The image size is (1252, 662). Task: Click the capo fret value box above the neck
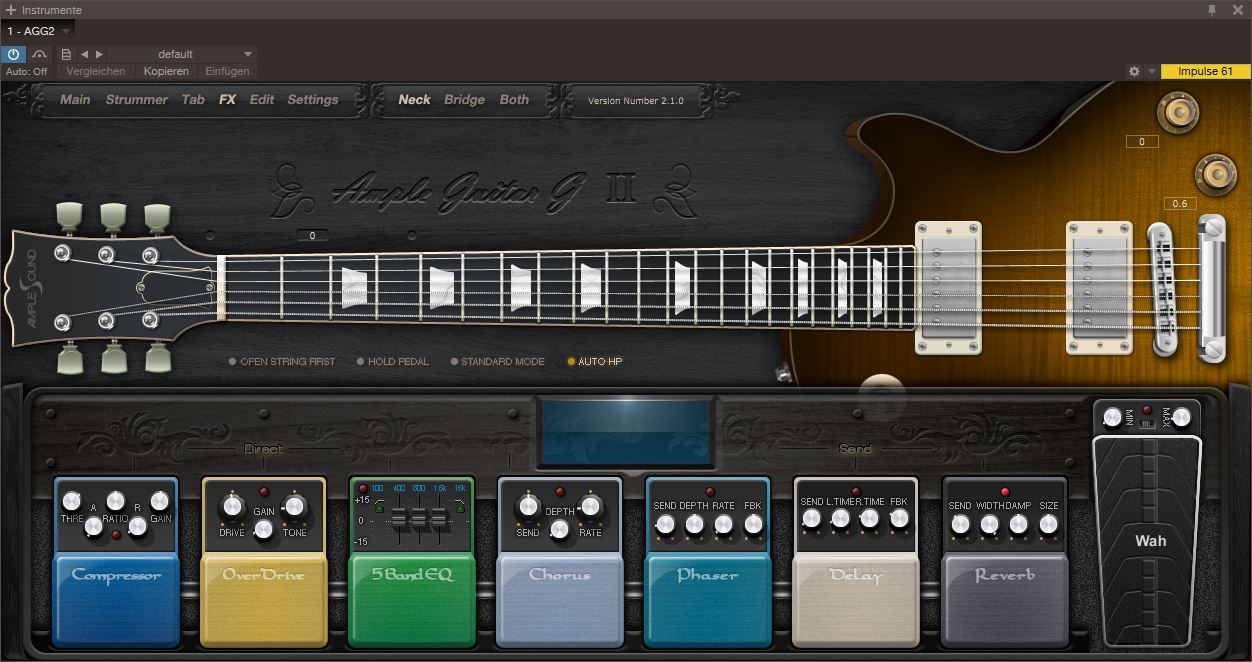coord(312,236)
